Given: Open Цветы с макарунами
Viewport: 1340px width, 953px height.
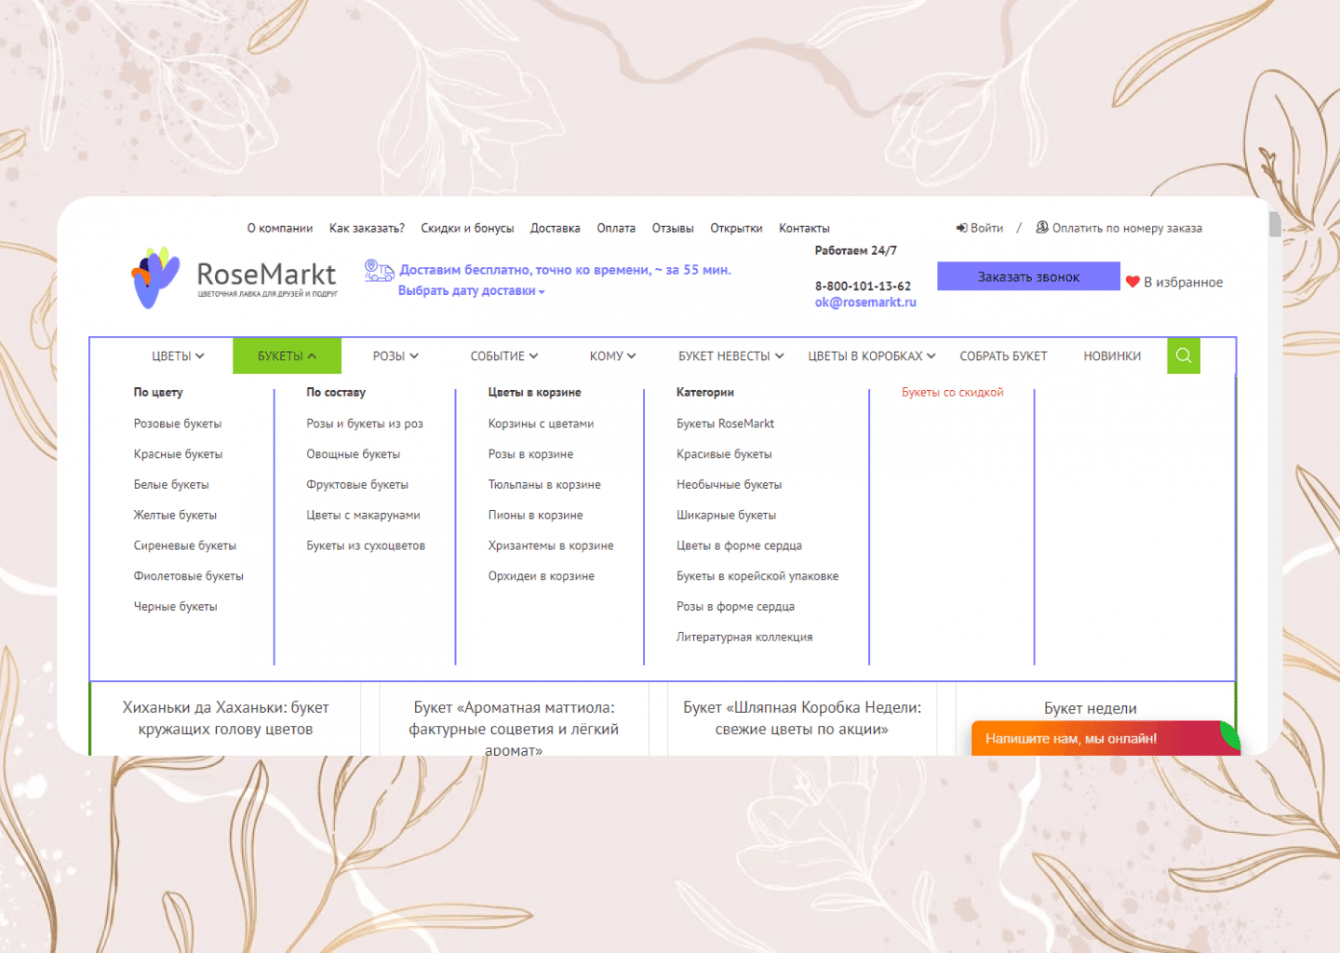Looking at the screenshot, I should point(363,515).
